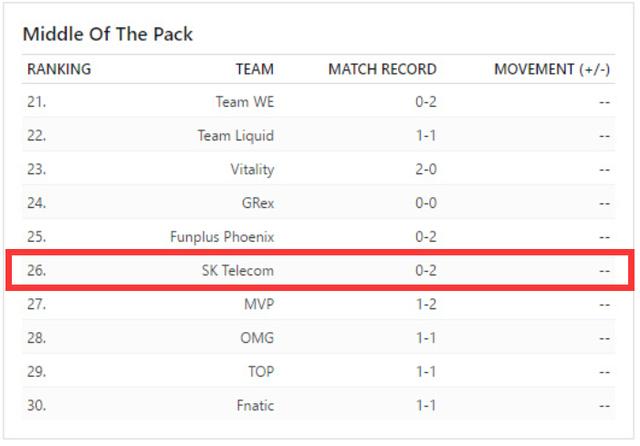Open the GRex team row
The width and height of the screenshot is (640, 446).
pos(257,203)
